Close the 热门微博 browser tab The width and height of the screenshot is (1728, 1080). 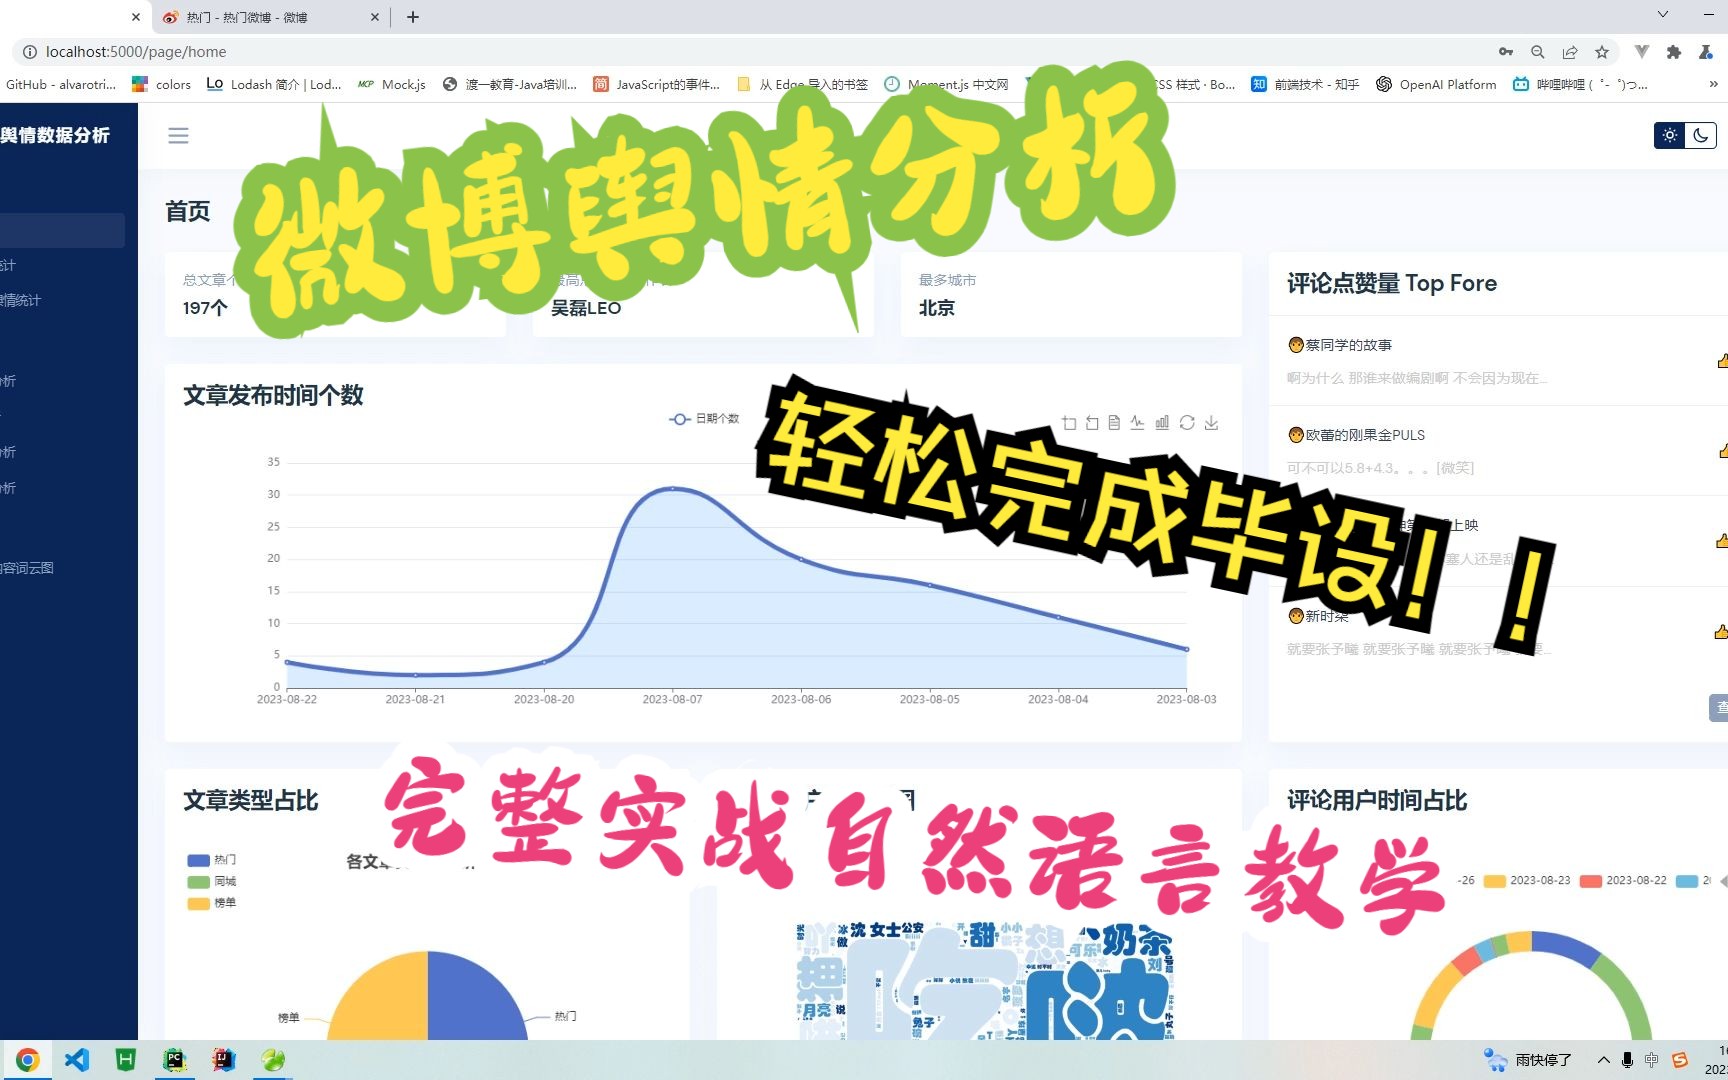pos(375,17)
